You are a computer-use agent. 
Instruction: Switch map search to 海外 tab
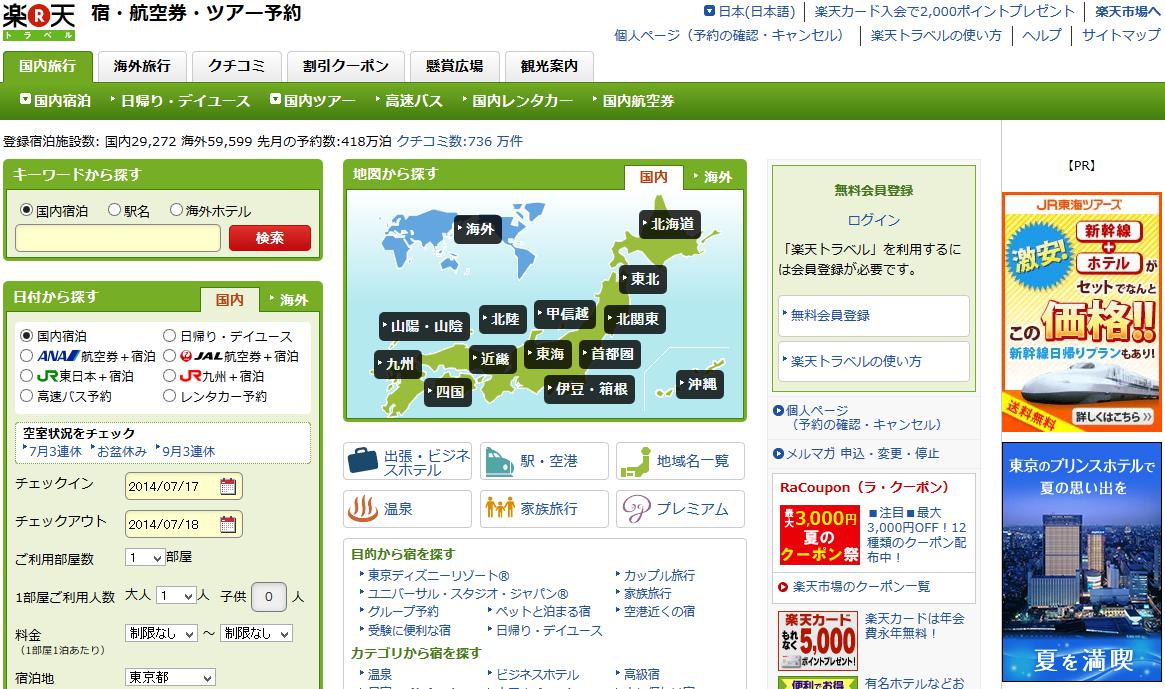click(x=713, y=177)
